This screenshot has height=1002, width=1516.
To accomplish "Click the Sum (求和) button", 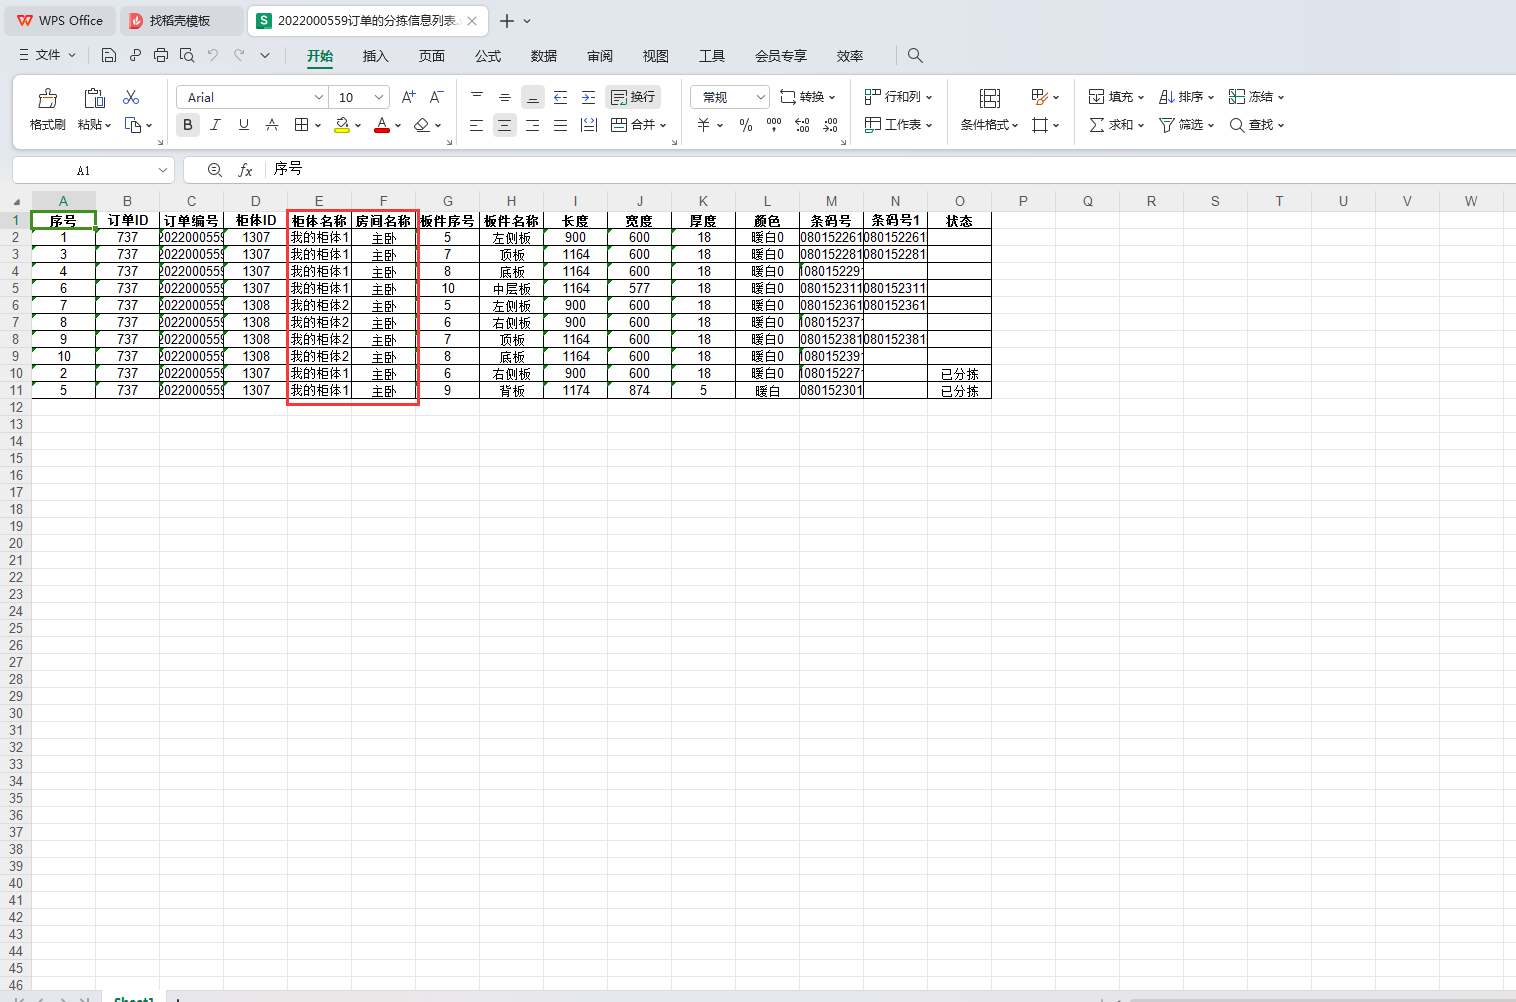I will click(1117, 125).
